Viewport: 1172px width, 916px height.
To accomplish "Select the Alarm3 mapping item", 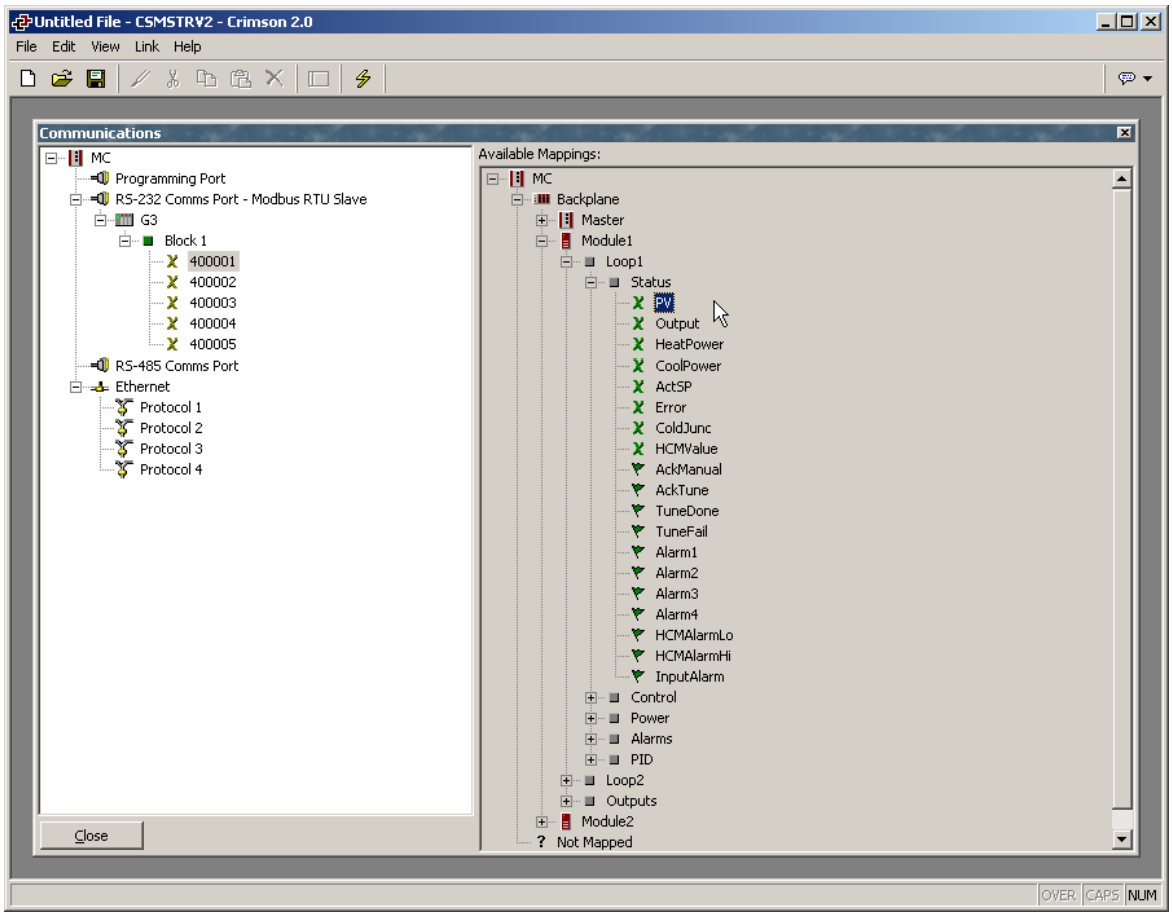I will coord(676,594).
